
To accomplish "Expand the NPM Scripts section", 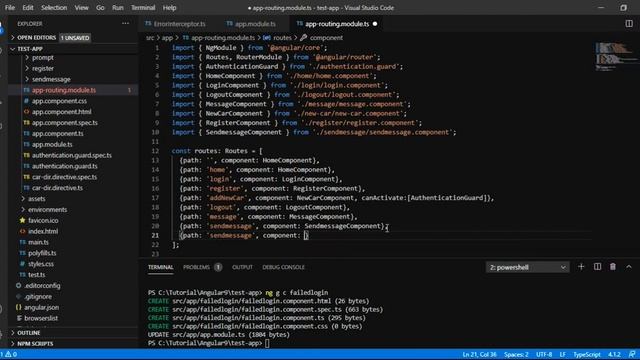I will pyautogui.click(x=73, y=344).
